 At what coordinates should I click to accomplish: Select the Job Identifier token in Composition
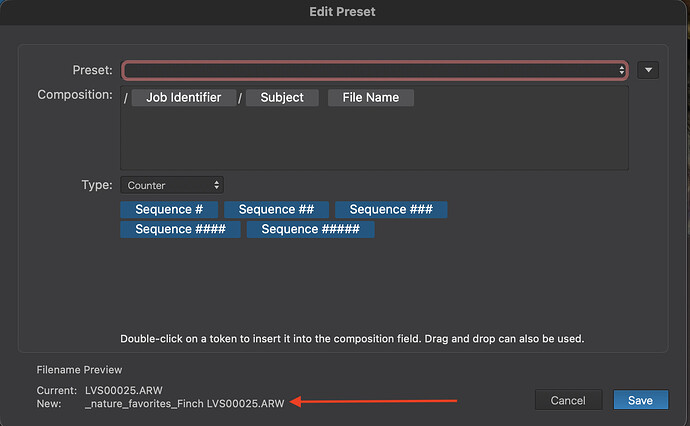click(184, 98)
